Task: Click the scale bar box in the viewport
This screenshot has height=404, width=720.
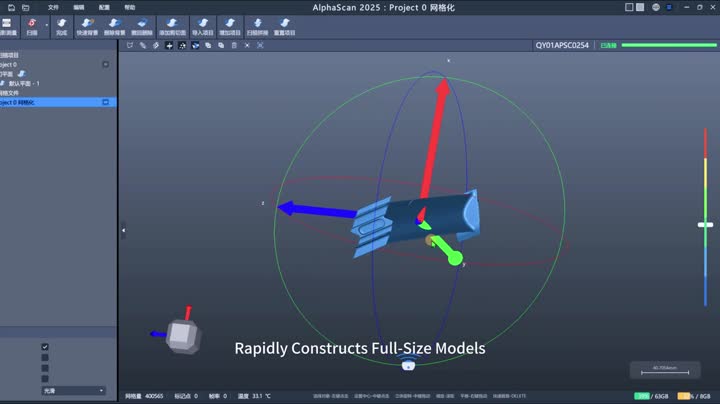Action: (665, 370)
